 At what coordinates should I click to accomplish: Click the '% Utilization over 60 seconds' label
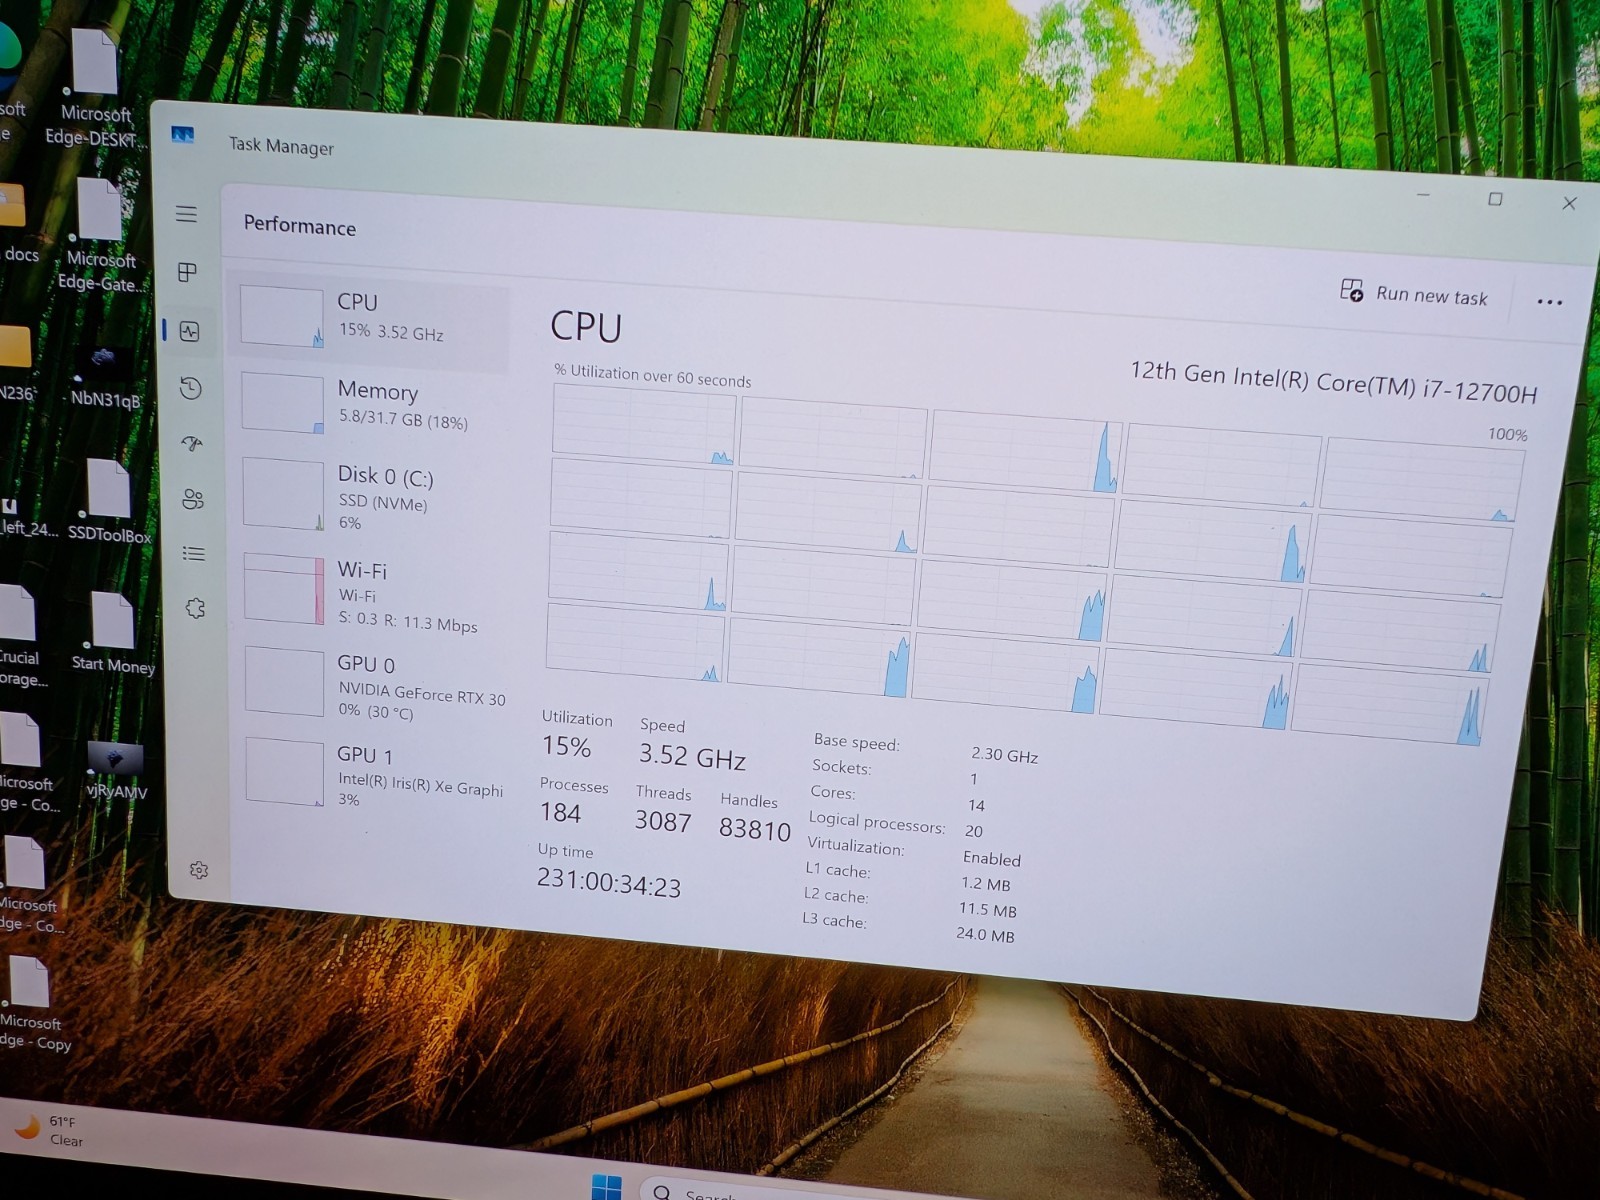click(x=653, y=376)
